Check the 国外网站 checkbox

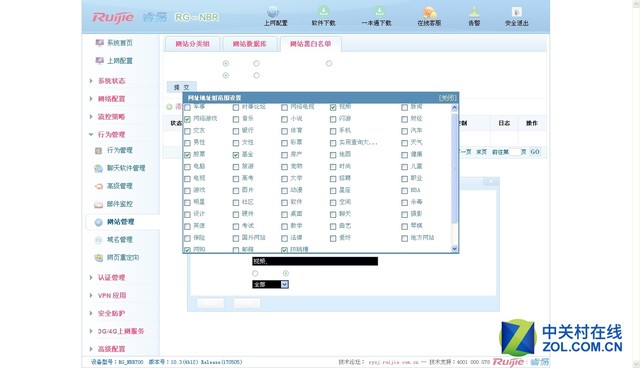click(236, 238)
